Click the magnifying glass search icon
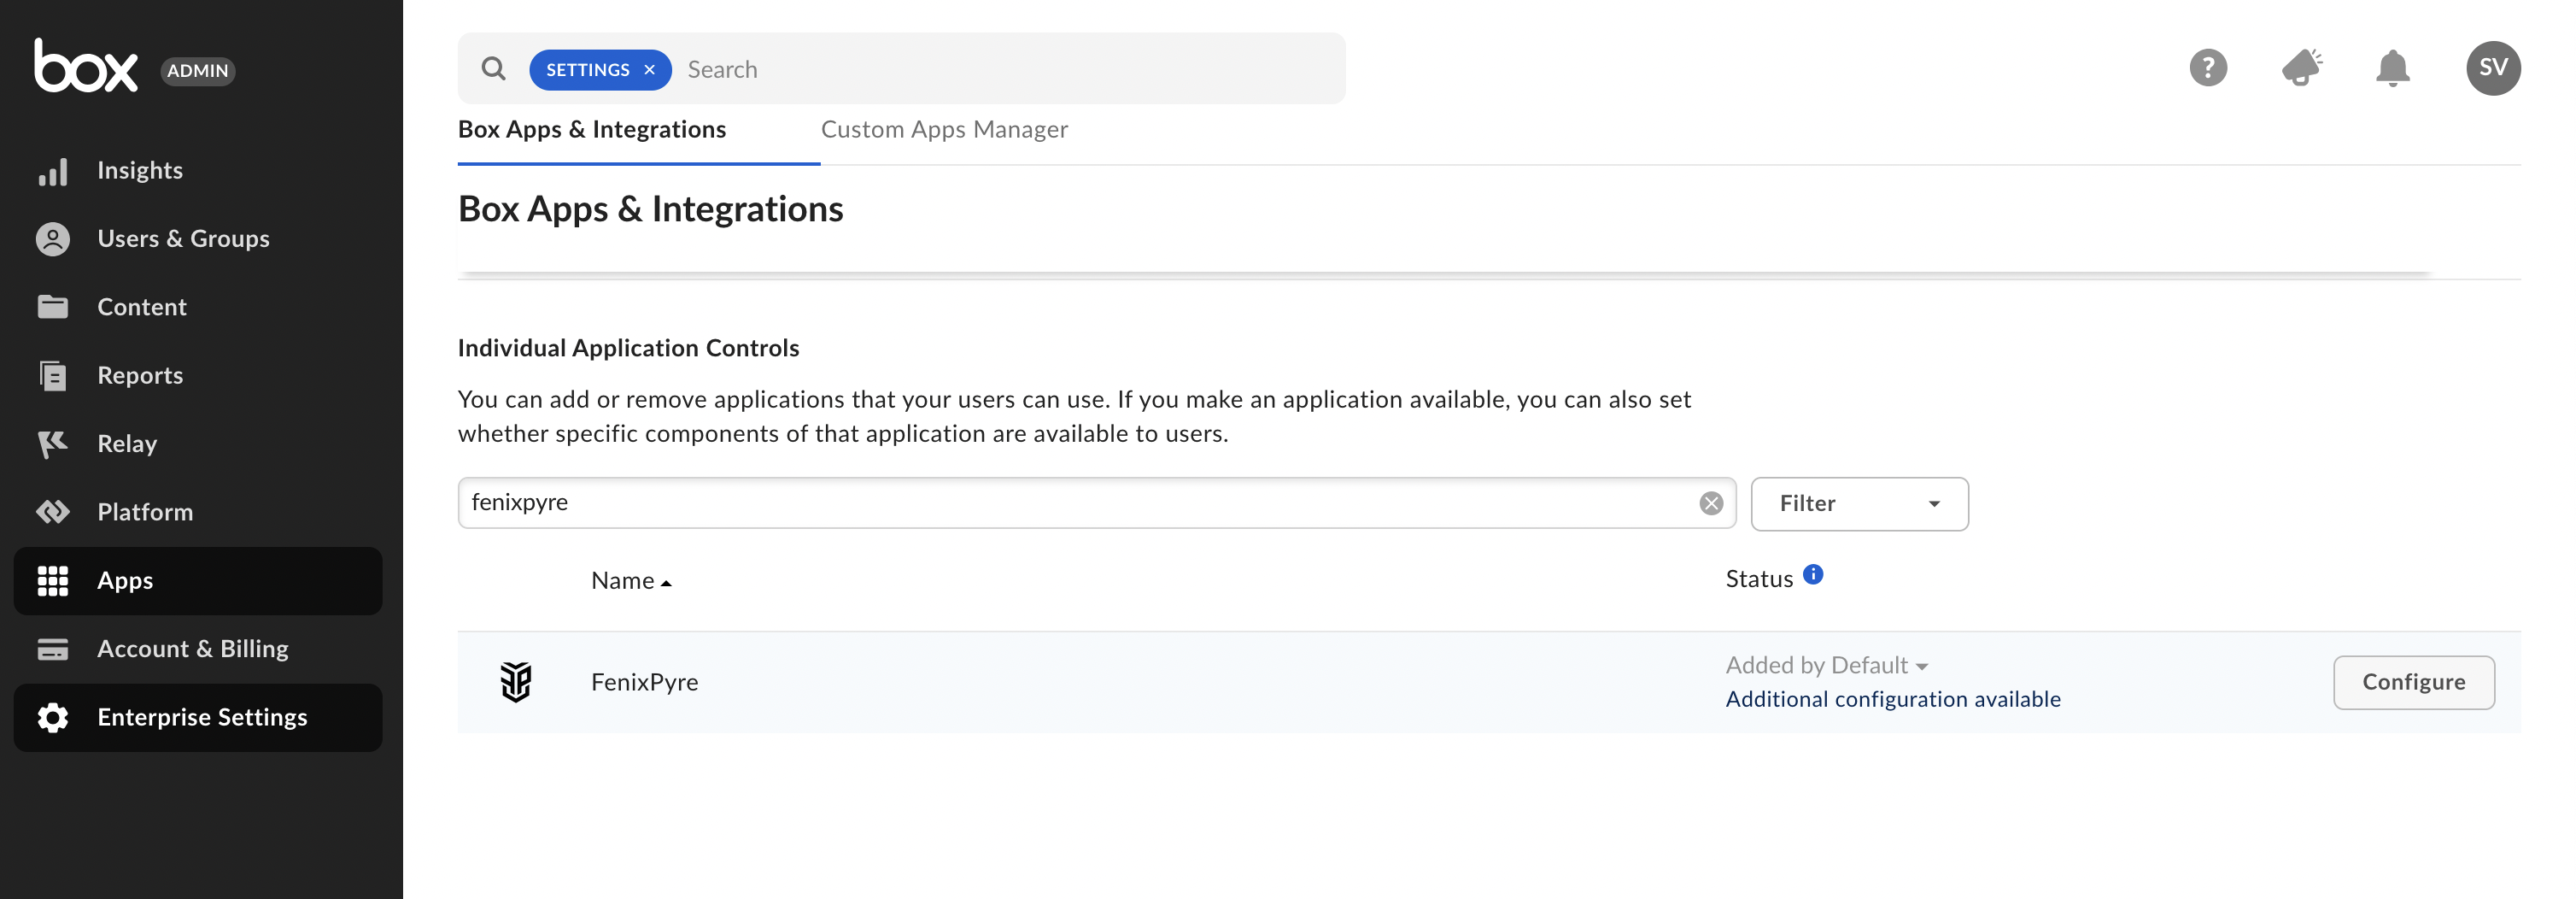 pos(493,69)
